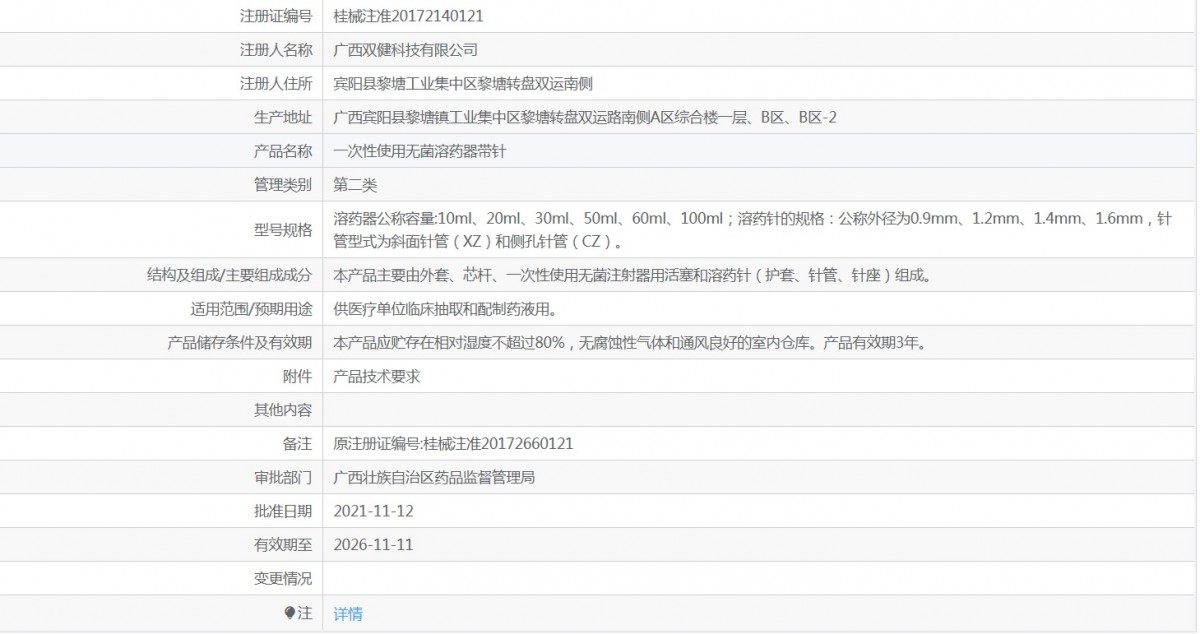The image size is (1200, 634).
Task: Select intended use text 供医疗单位临床抽取和配制药液用
Action: tap(445, 309)
